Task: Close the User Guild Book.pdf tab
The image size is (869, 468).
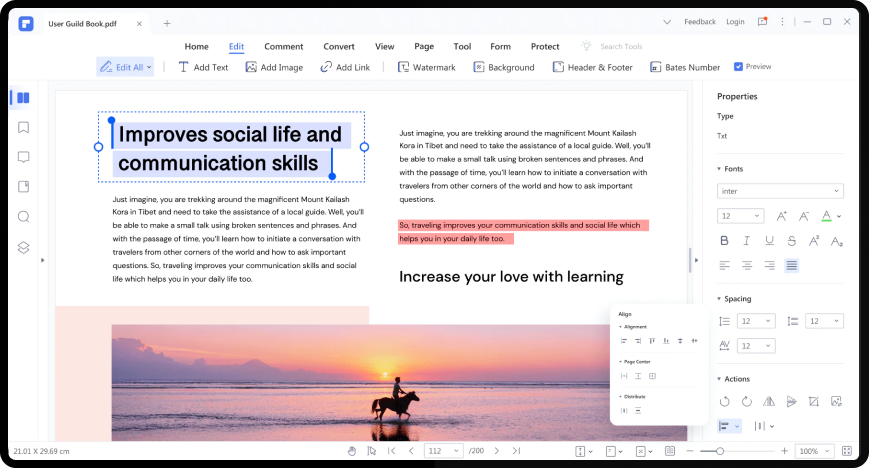Action: click(x=139, y=24)
